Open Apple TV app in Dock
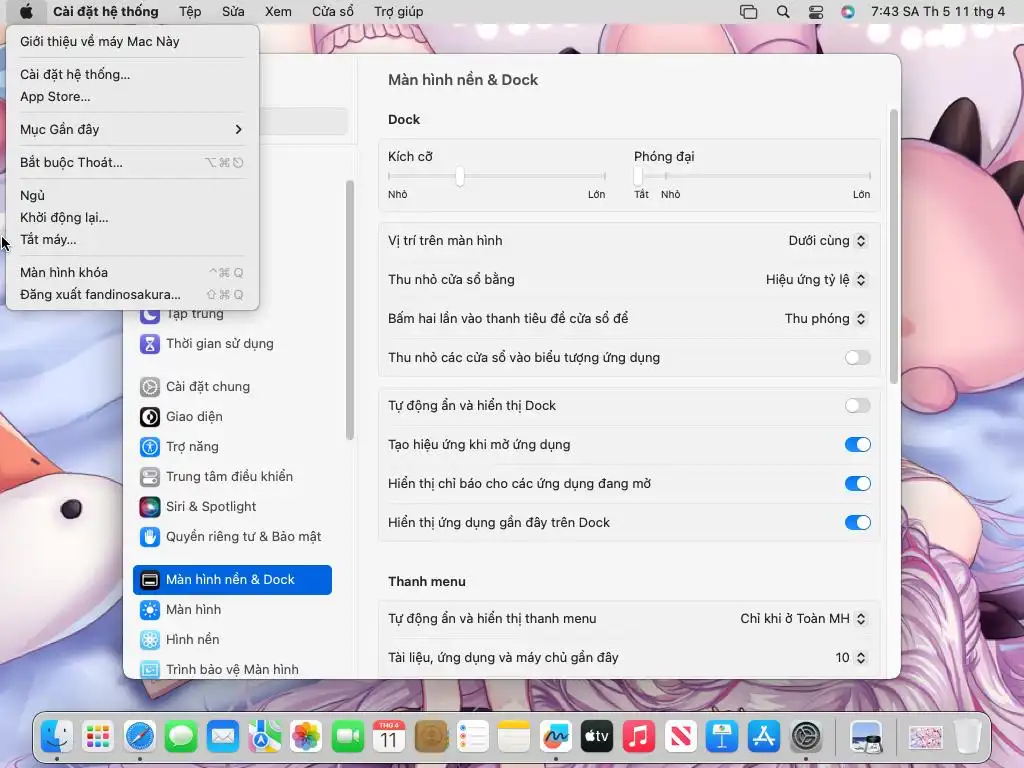 597,737
